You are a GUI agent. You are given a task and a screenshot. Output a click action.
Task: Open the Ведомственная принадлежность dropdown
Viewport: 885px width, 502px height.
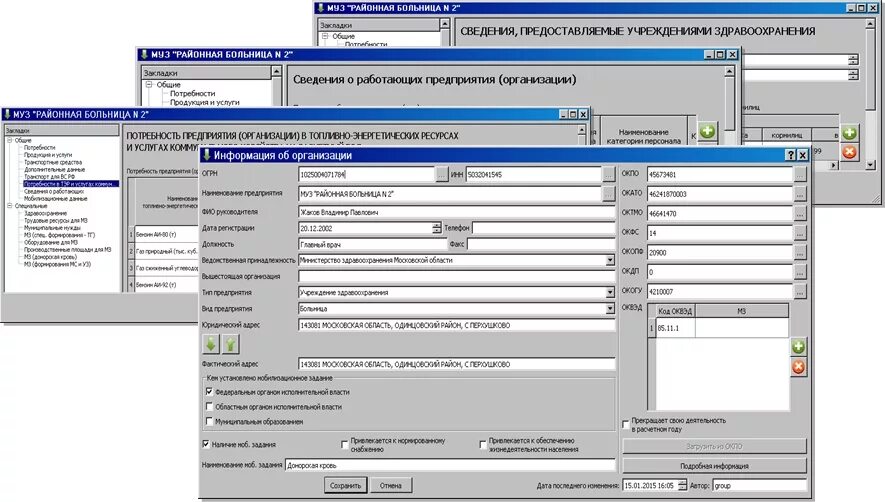coord(610,260)
